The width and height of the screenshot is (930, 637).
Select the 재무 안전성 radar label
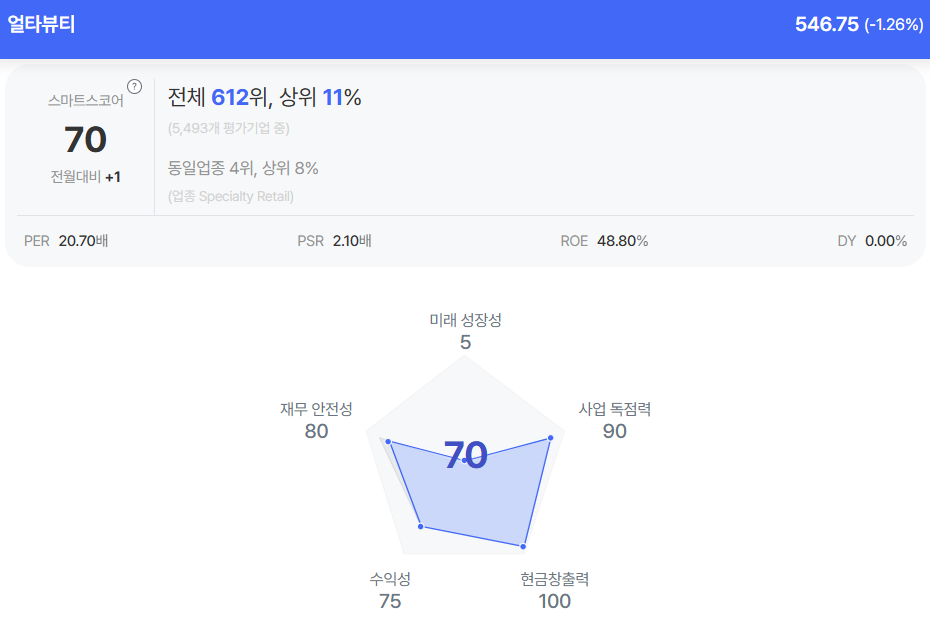(316, 409)
